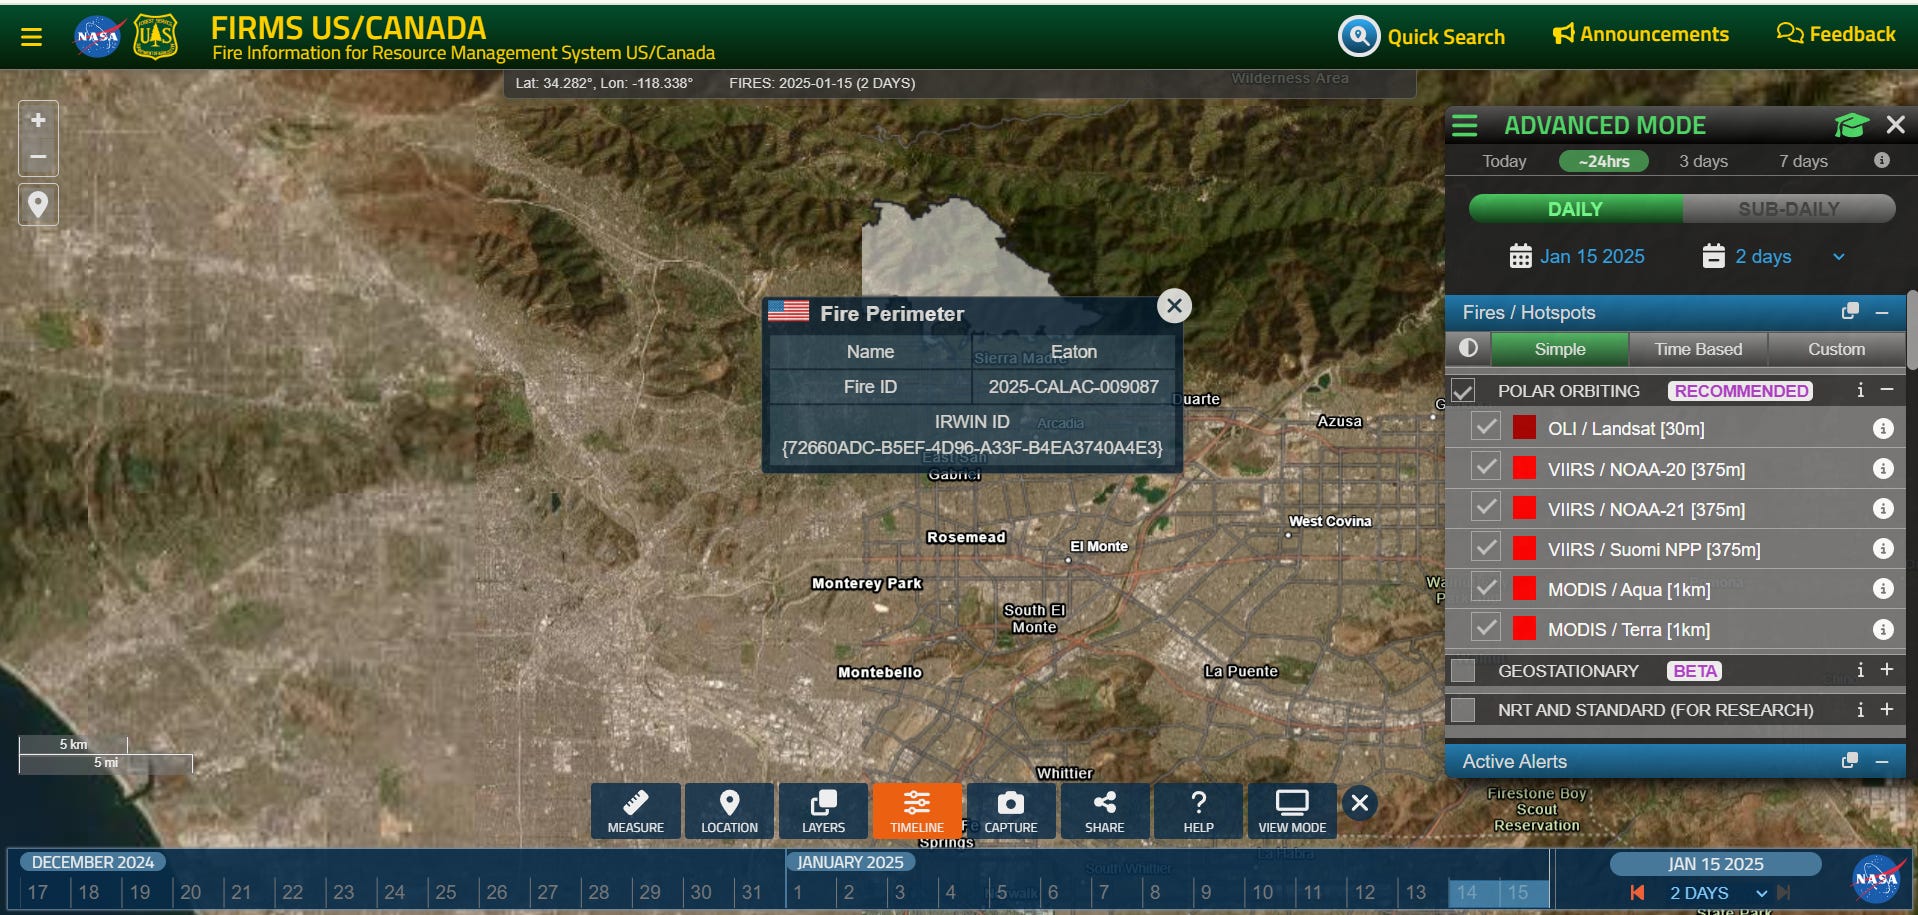The width and height of the screenshot is (1918, 915).
Task: Toggle OLI / Landsat layer checkbox
Action: pyautogui.click(x=1486, y=428)
